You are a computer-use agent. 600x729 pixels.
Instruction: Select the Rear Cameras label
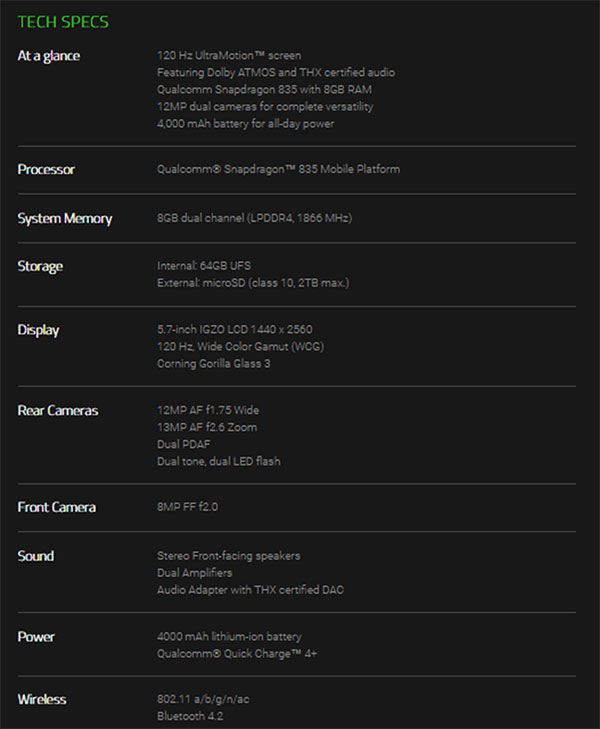57,410
